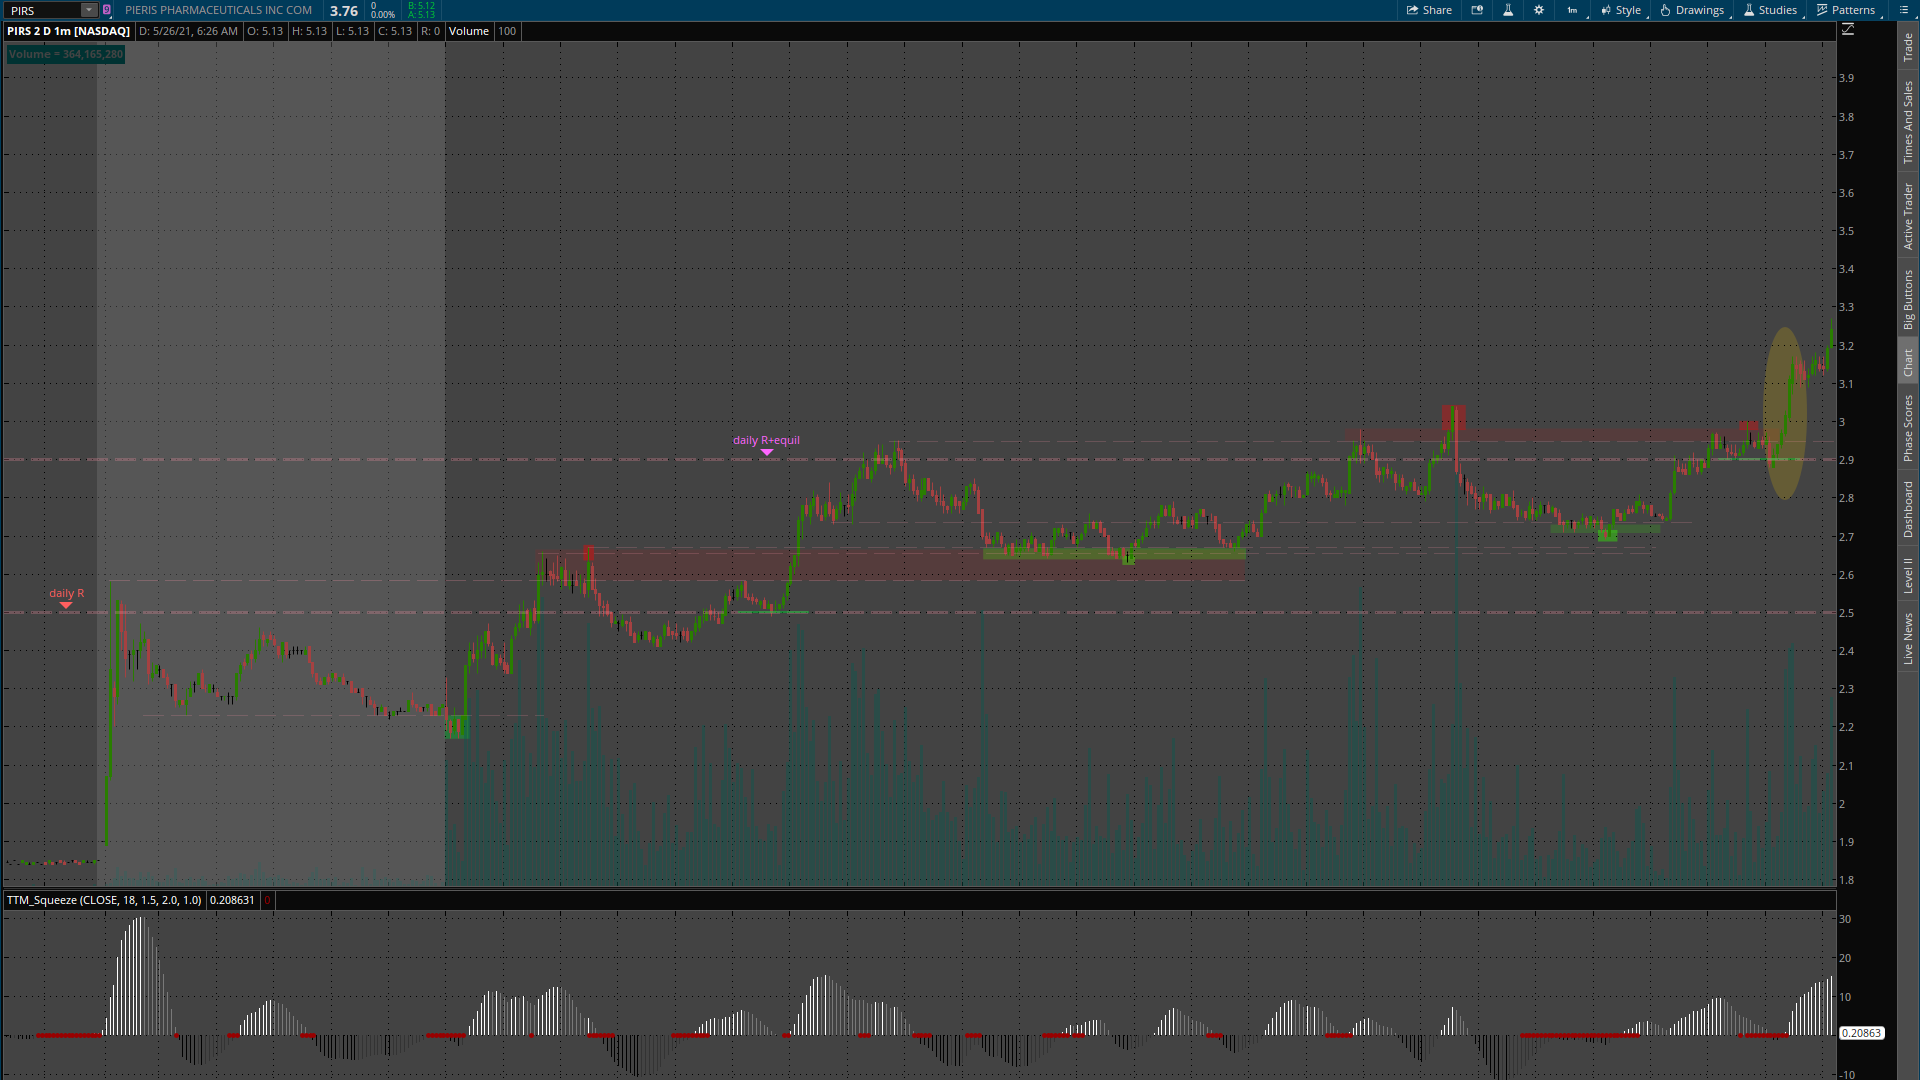Click the news alert envelope icon

tap(1477, 10)
